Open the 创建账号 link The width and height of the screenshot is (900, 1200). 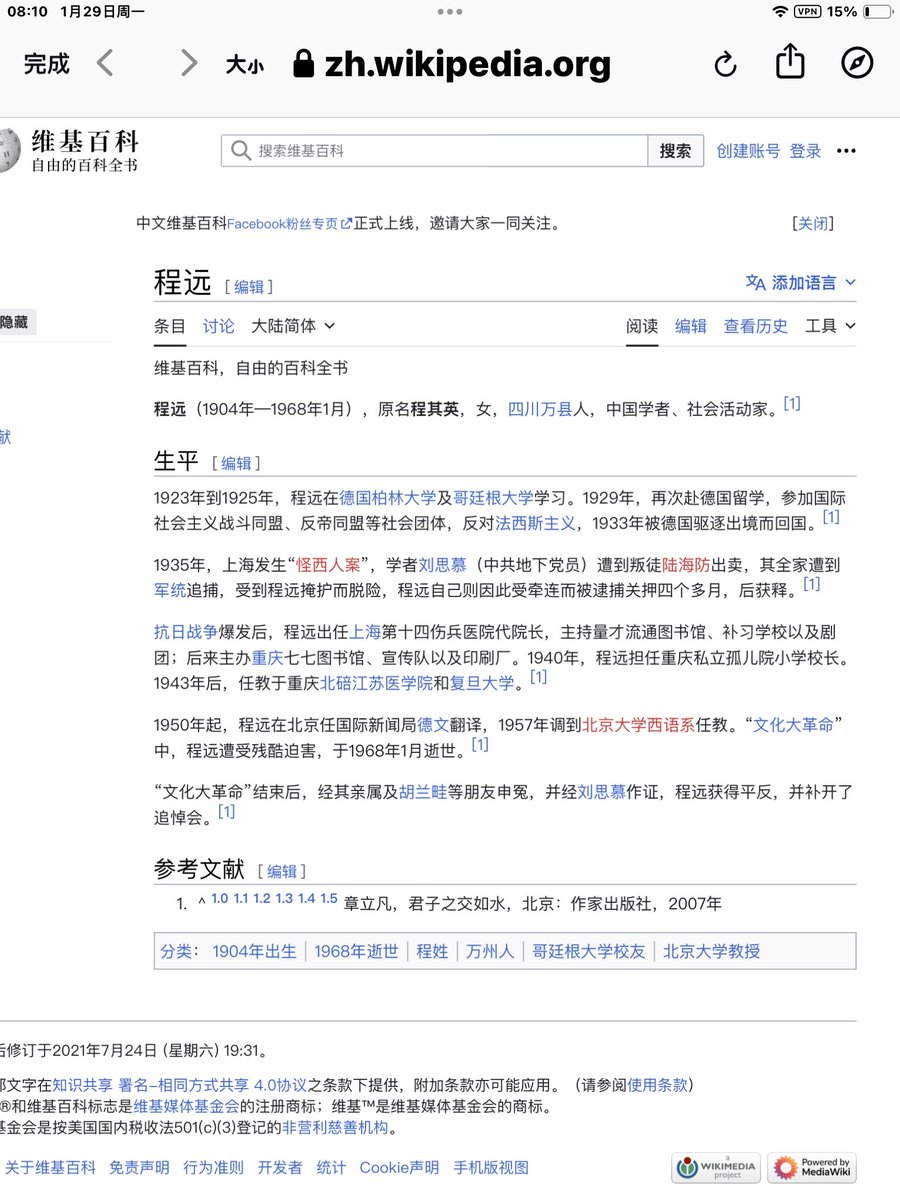(x=748, y=151)
